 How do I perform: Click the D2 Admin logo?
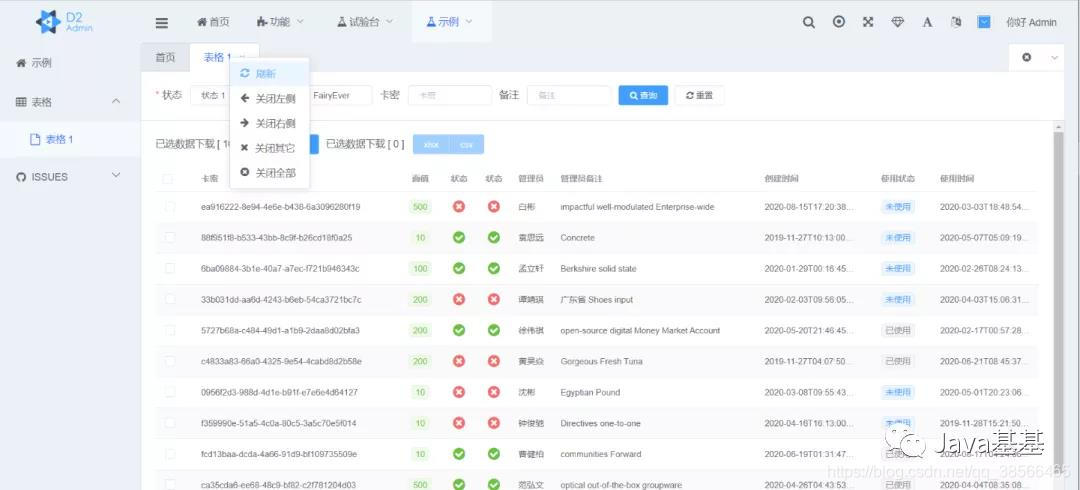(63, 22)
